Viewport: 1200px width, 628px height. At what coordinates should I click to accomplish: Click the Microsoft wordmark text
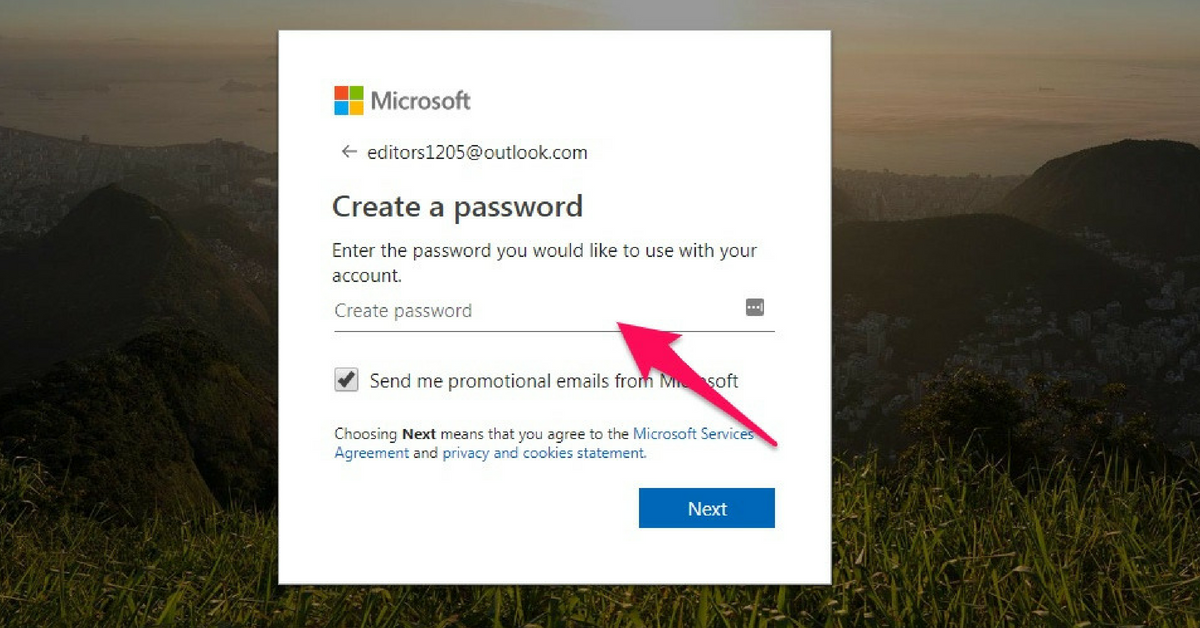point(420,101)
